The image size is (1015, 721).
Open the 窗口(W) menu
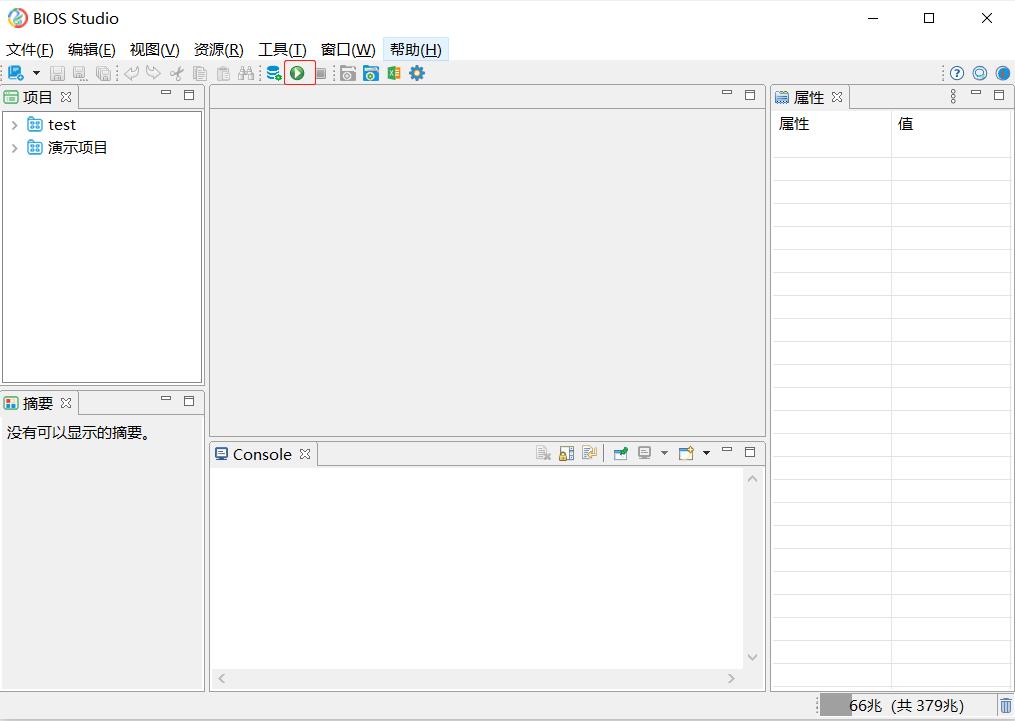pyautogui.click(x=348, y=50)
